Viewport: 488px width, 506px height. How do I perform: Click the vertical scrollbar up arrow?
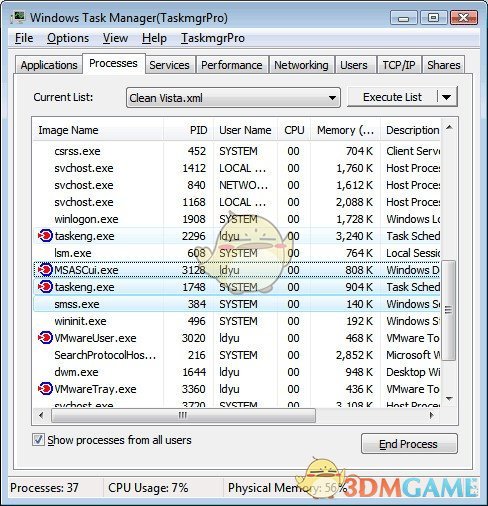(x=449, y=127)
